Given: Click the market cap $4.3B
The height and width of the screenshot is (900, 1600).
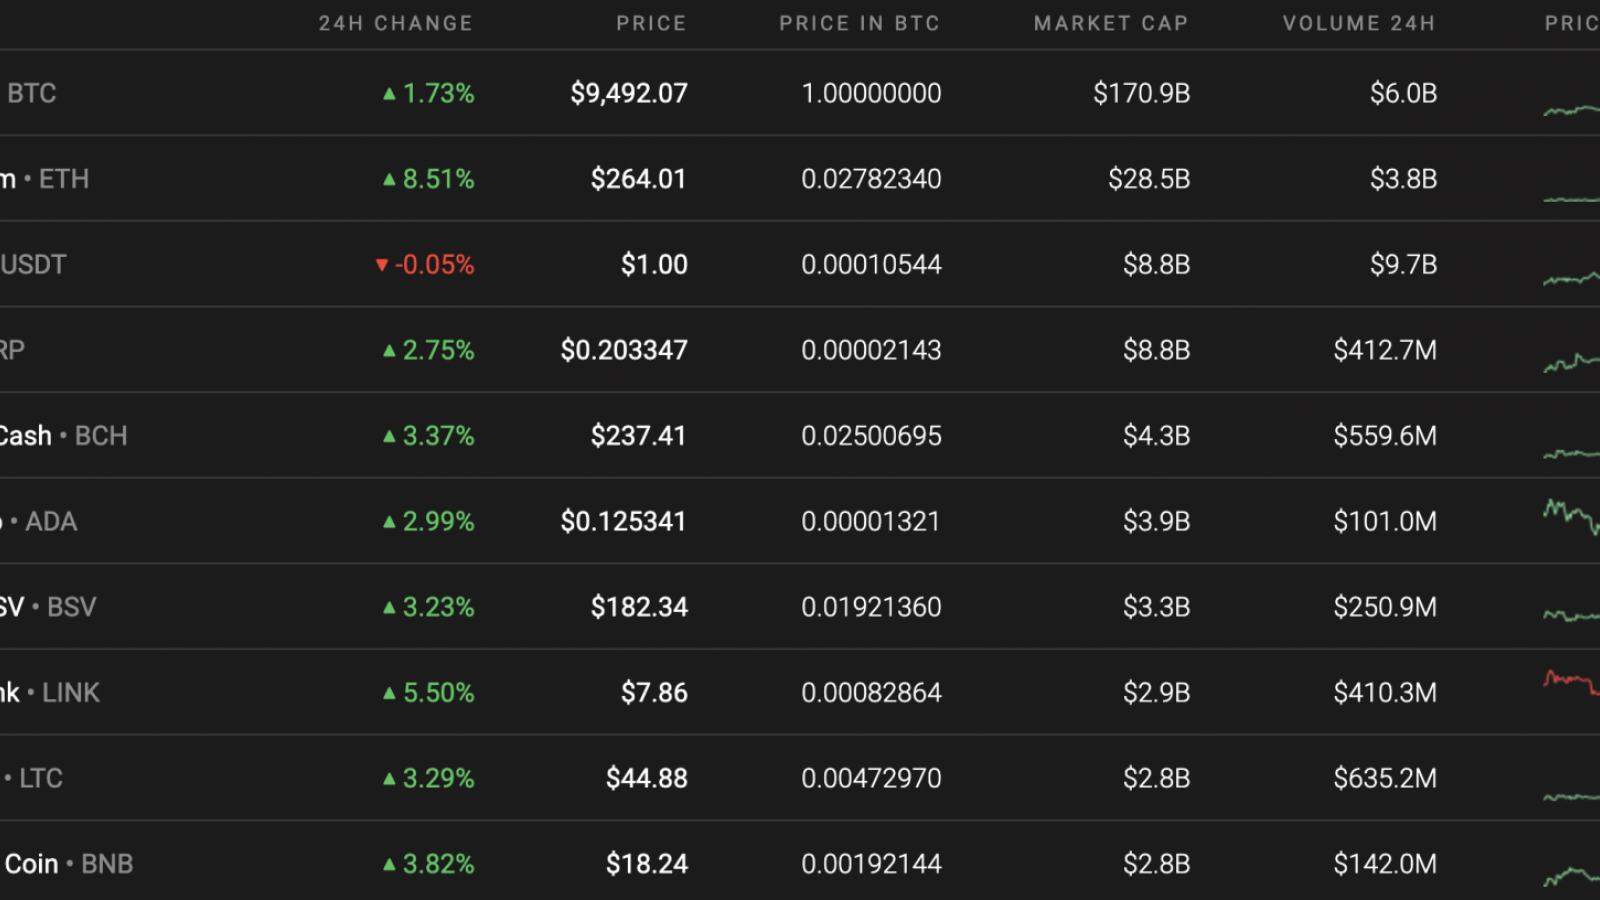Looking at the screenshot, I should 1156,436.
